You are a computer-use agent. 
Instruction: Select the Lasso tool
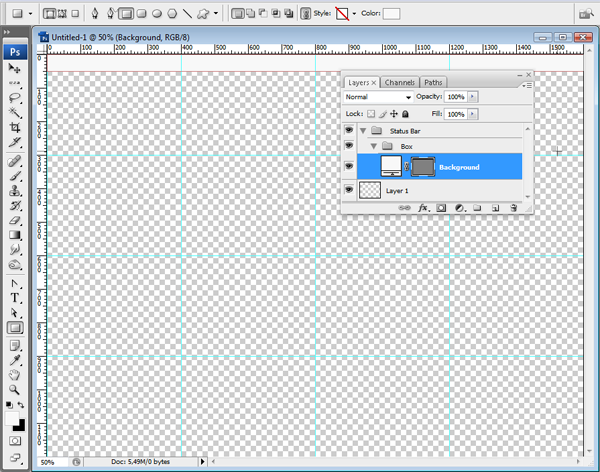pos(15,98)
